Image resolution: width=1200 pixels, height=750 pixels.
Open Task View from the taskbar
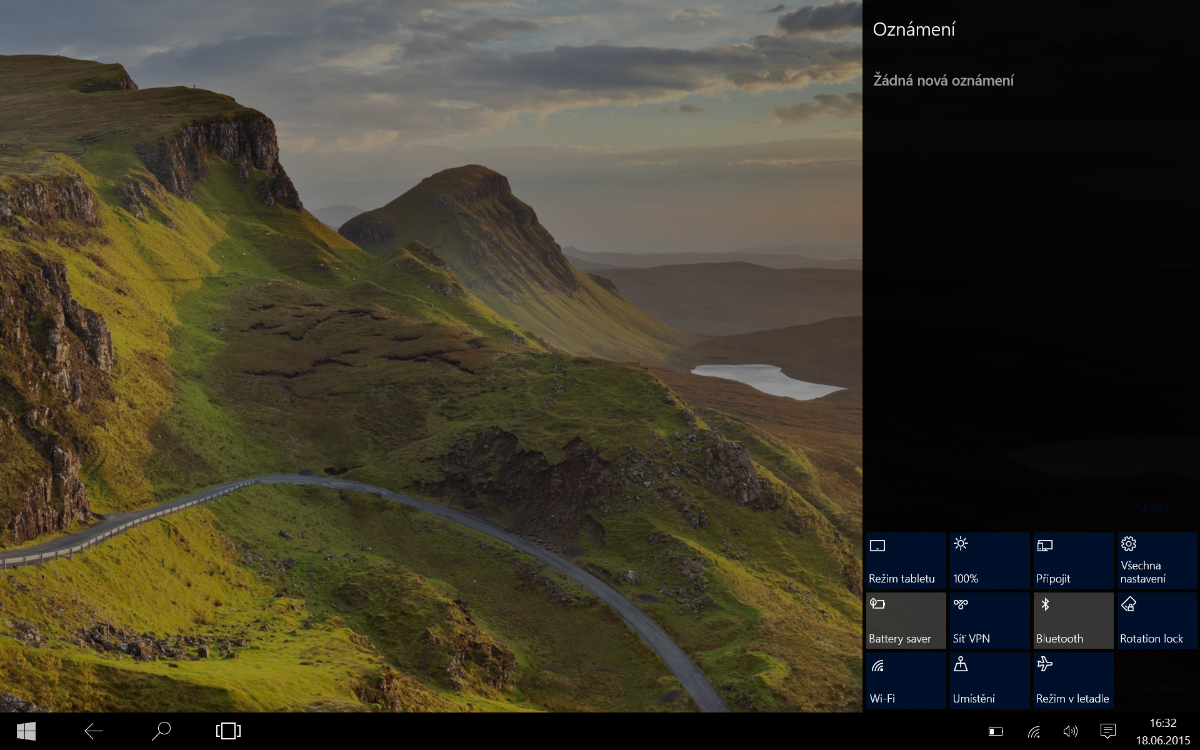[228, 731]
